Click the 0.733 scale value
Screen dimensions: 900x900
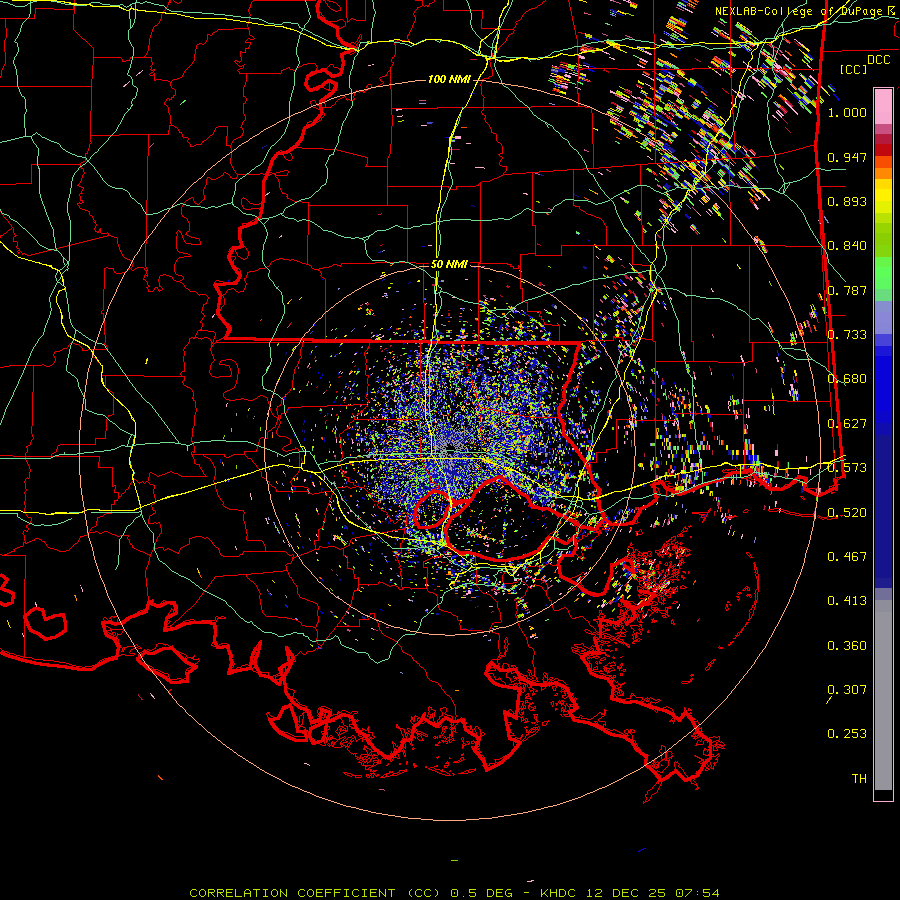pos(847,335)
